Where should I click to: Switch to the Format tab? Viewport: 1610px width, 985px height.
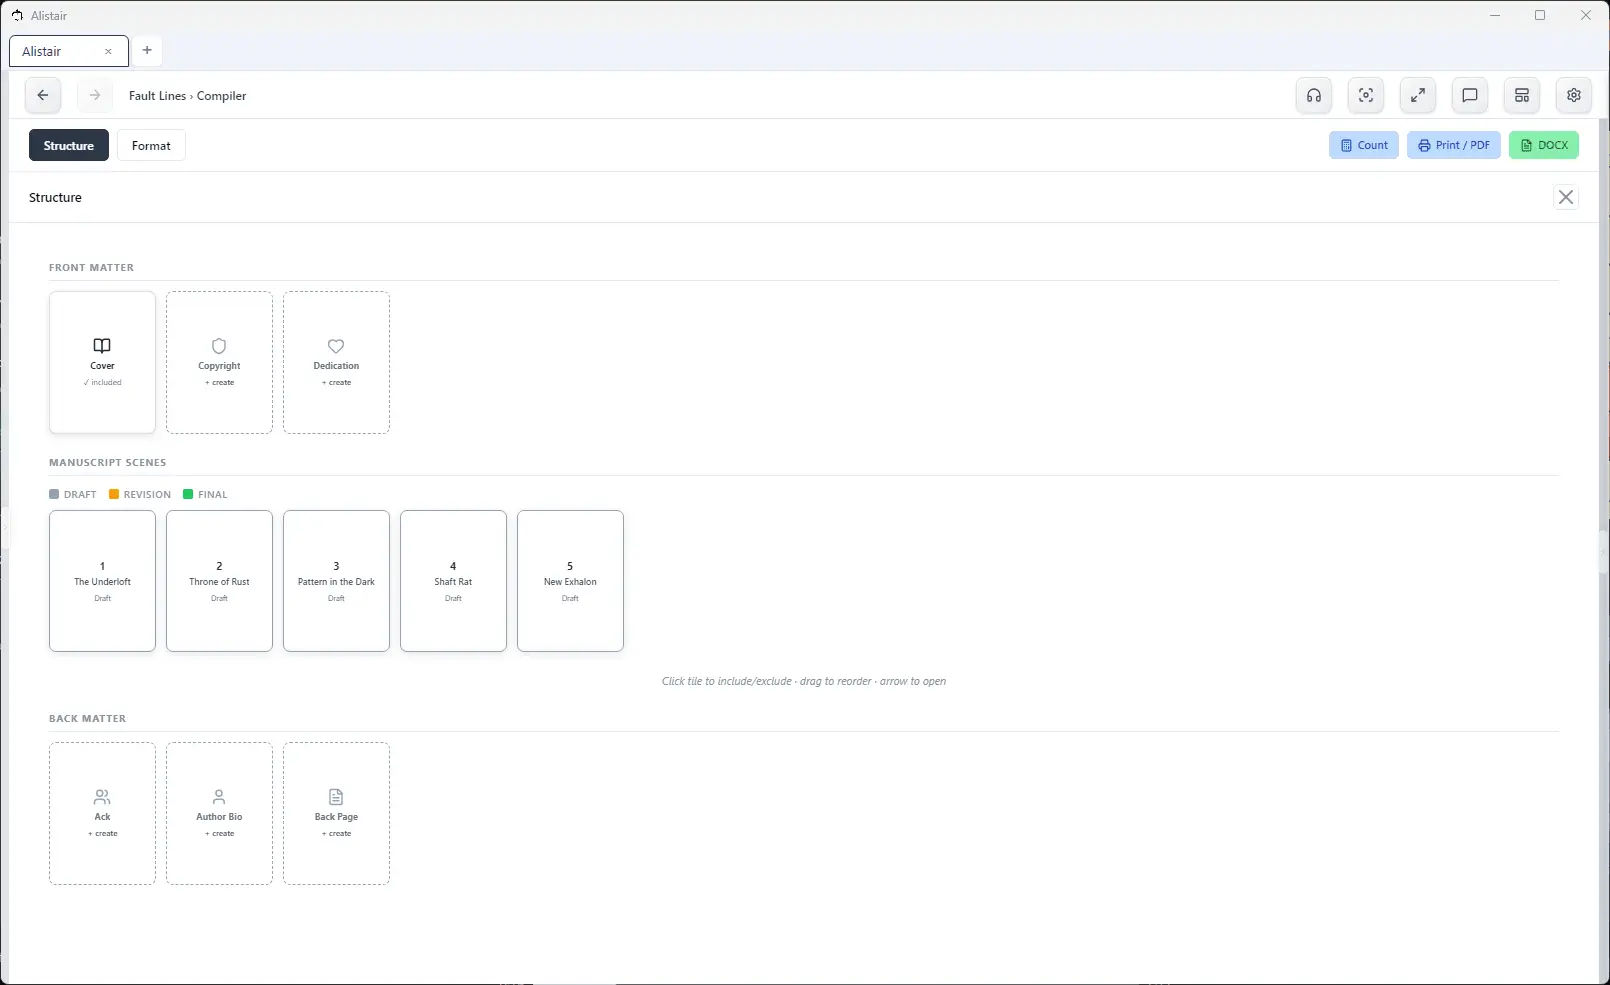(151, 146)
